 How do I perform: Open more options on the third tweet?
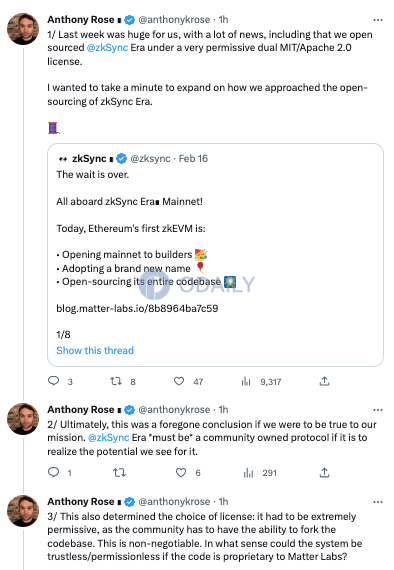point(378,502)
